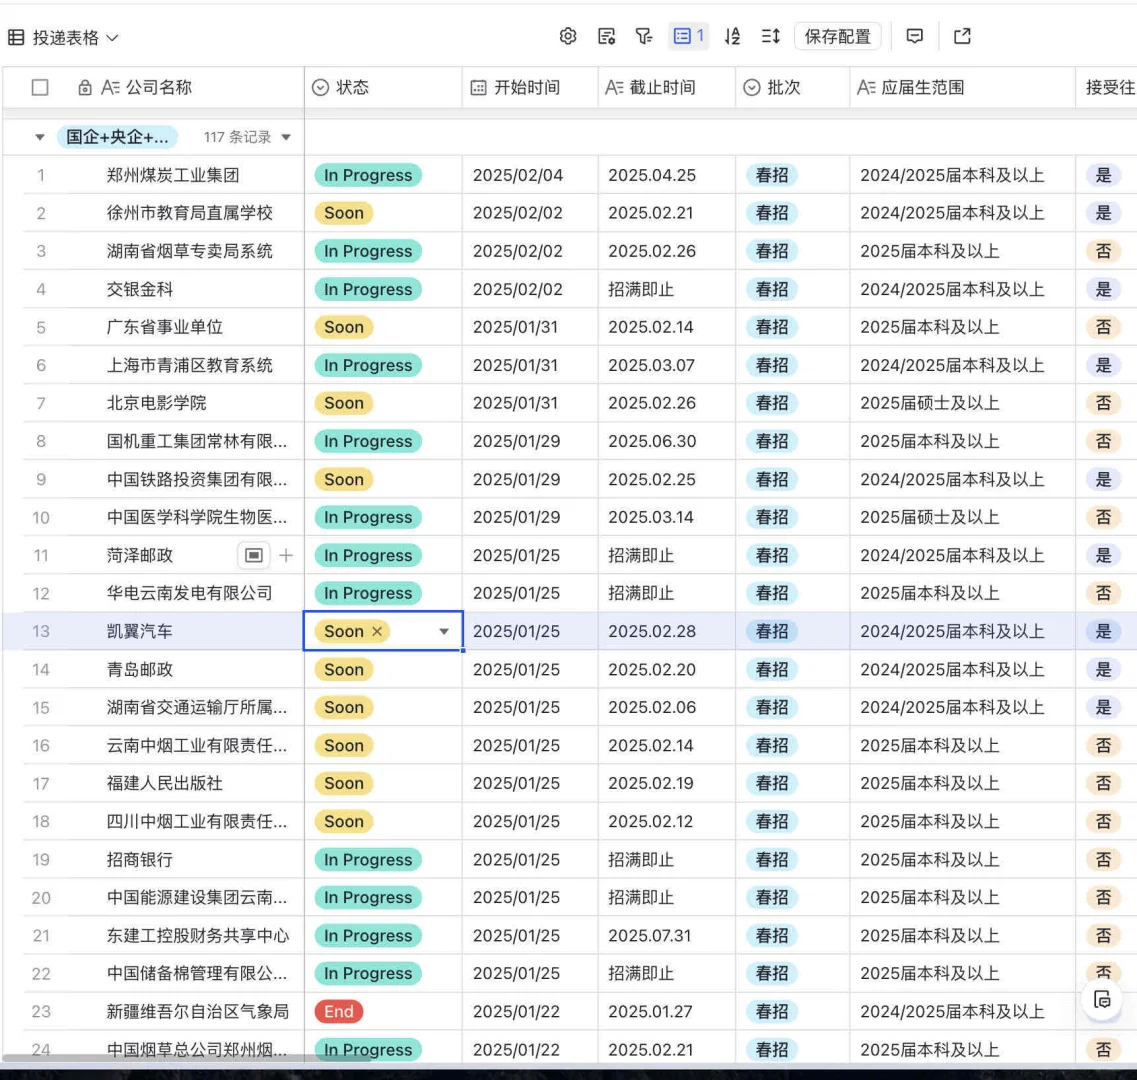This screenshot has width=1137, height=1080.
Task: Click the Soon tag for 徐州市教育局直属学校
Action: [x=344, y=213]
